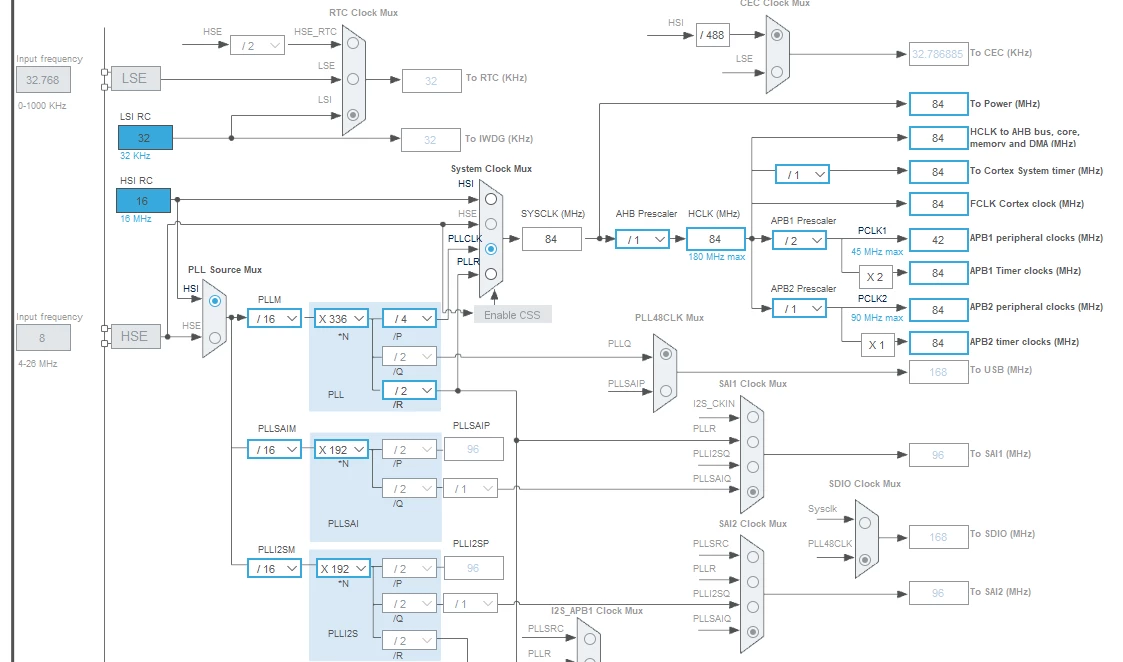1123x662 pixels.
Task: Click the / 488 HSI divider box
Action: click(713, 34)
